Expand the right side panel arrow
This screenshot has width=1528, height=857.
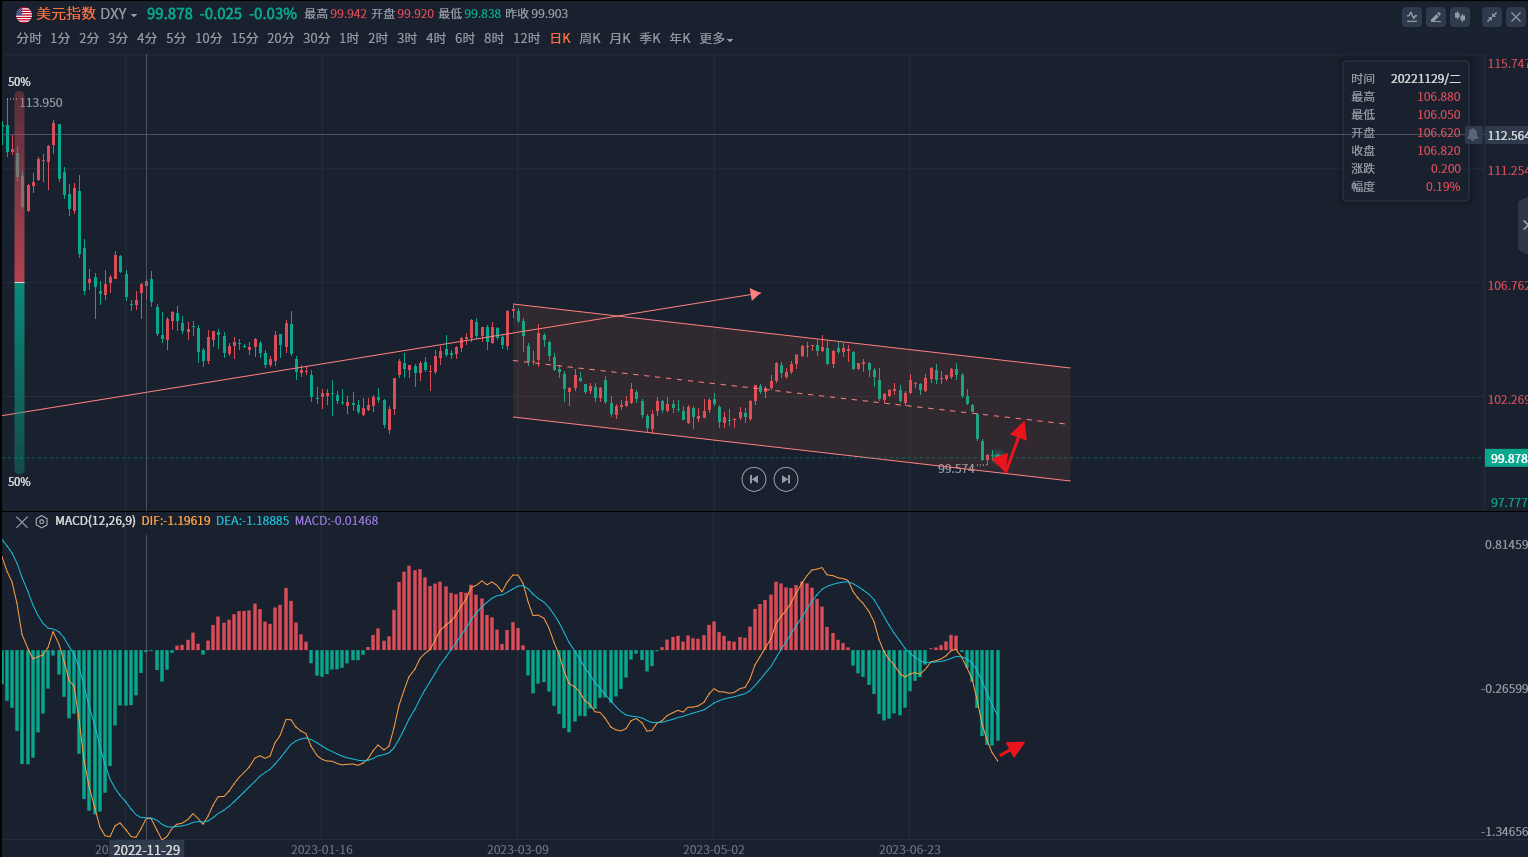tap(1522, 225)
